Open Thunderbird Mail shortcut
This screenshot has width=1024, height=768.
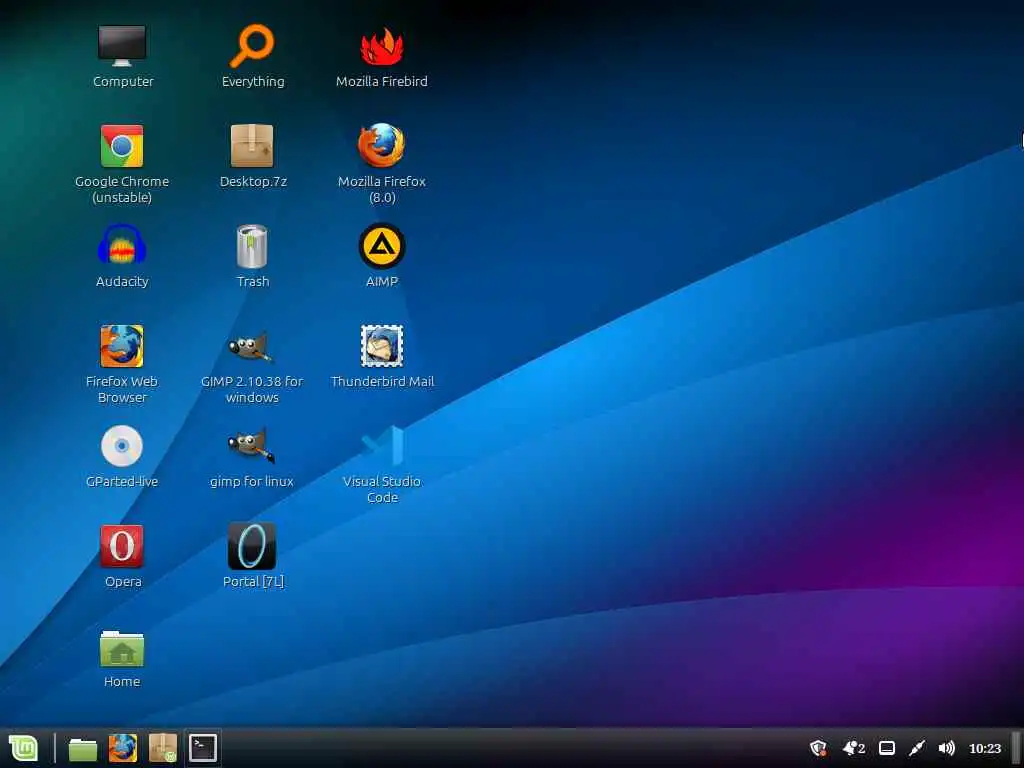coord(382,346)
